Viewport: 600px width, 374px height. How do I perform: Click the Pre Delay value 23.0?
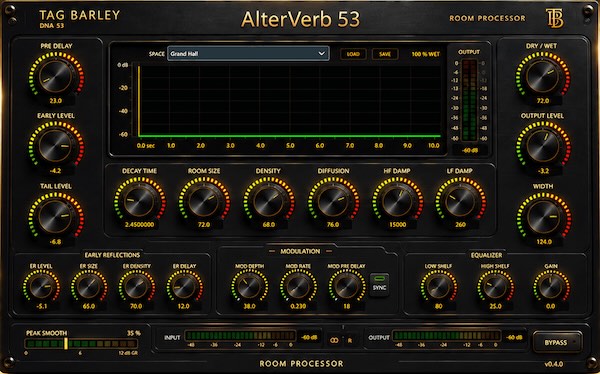click(56, 101)
